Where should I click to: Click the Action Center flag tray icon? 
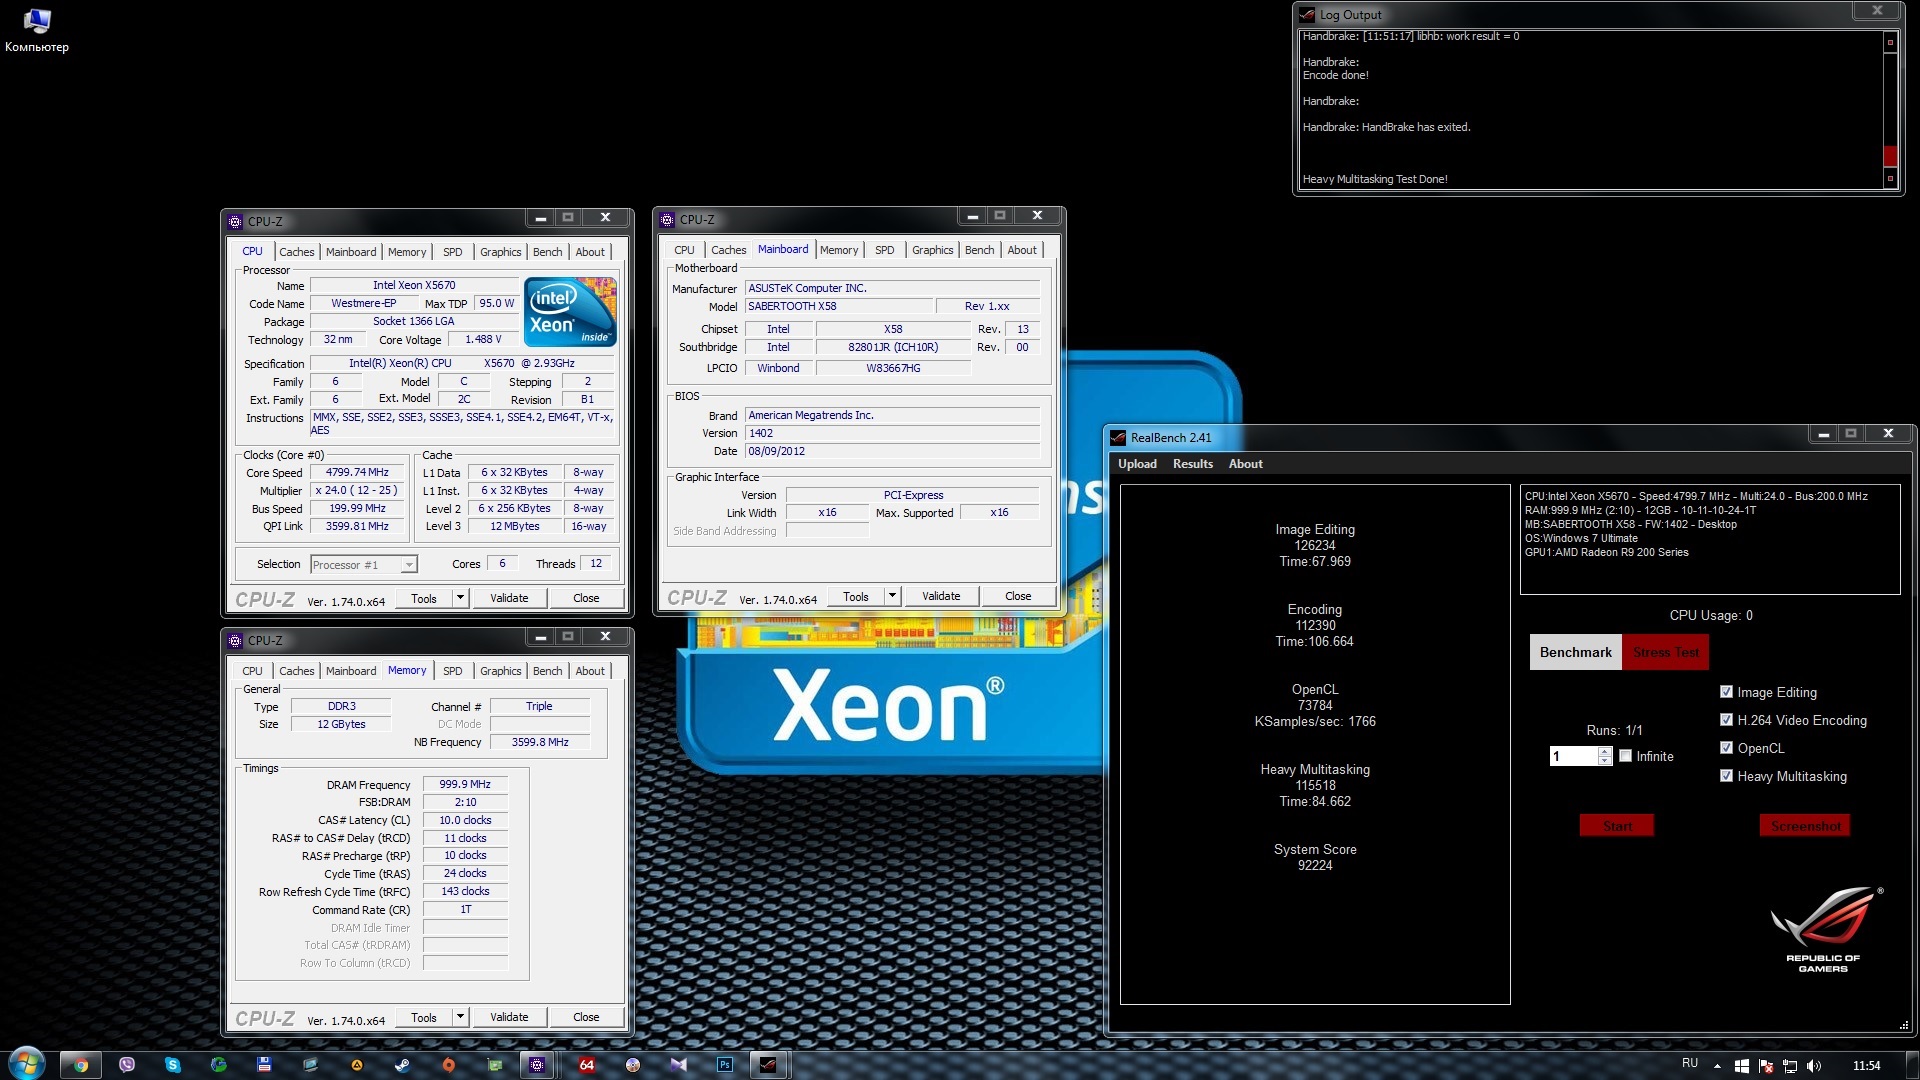pyautogui.click(x=1766, y=1066)
